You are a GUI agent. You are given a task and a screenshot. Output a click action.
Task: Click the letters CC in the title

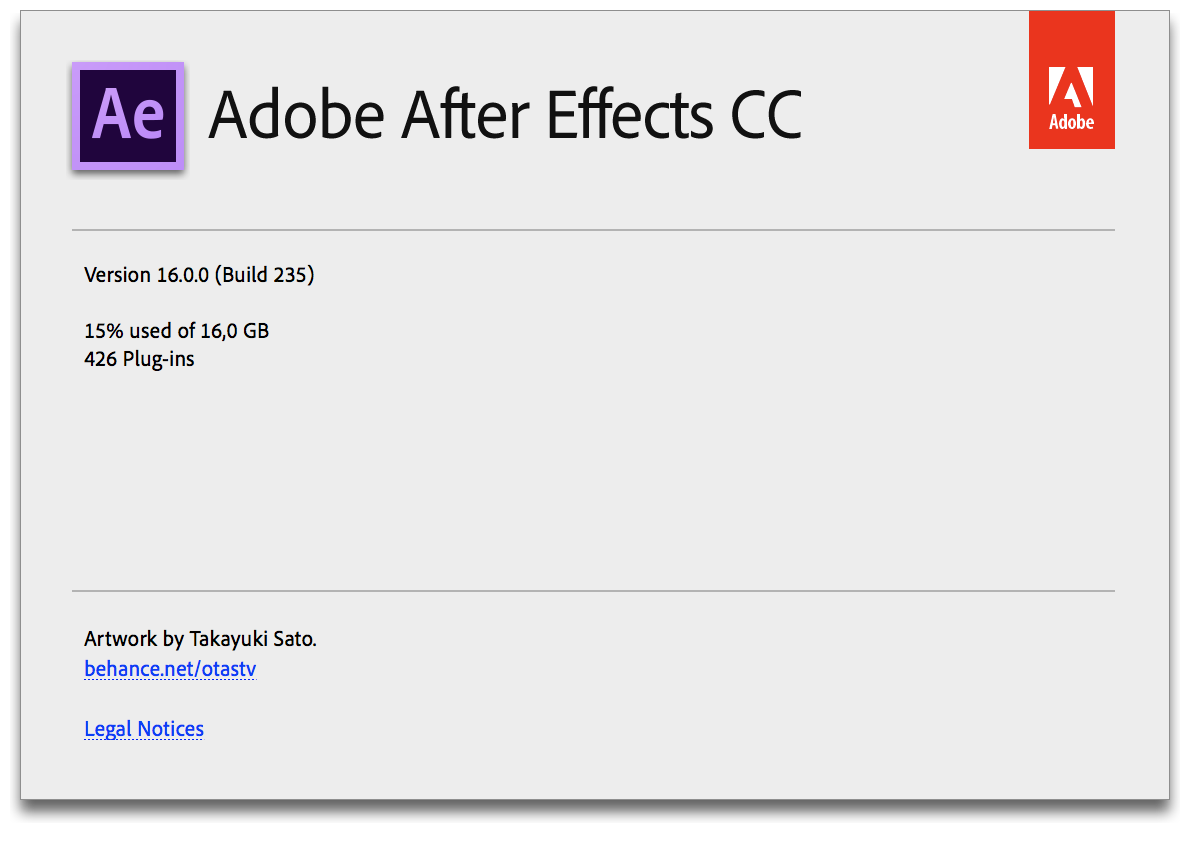tap(766, 114)
